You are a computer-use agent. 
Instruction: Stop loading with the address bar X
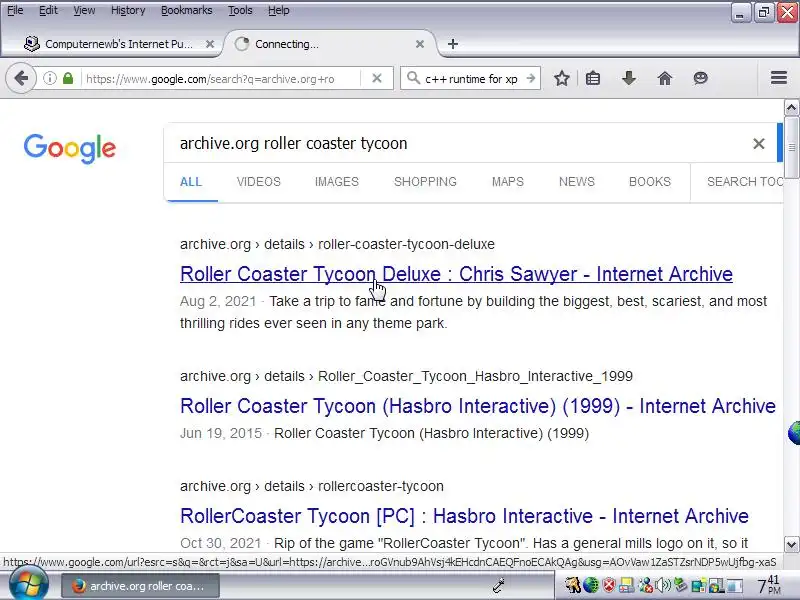click(x=377, y=78)
